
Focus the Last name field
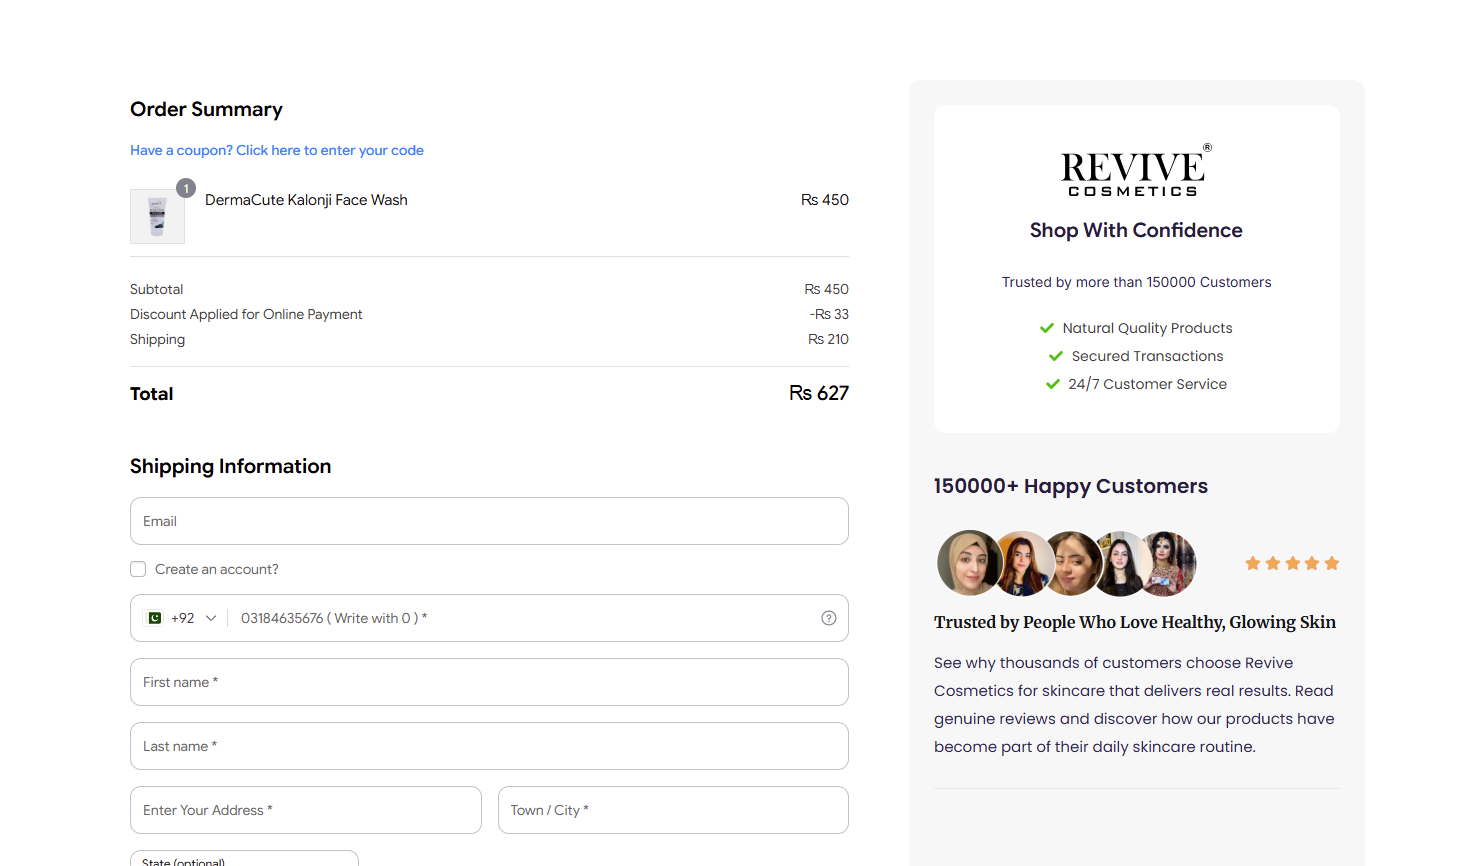tap(489, 746)
